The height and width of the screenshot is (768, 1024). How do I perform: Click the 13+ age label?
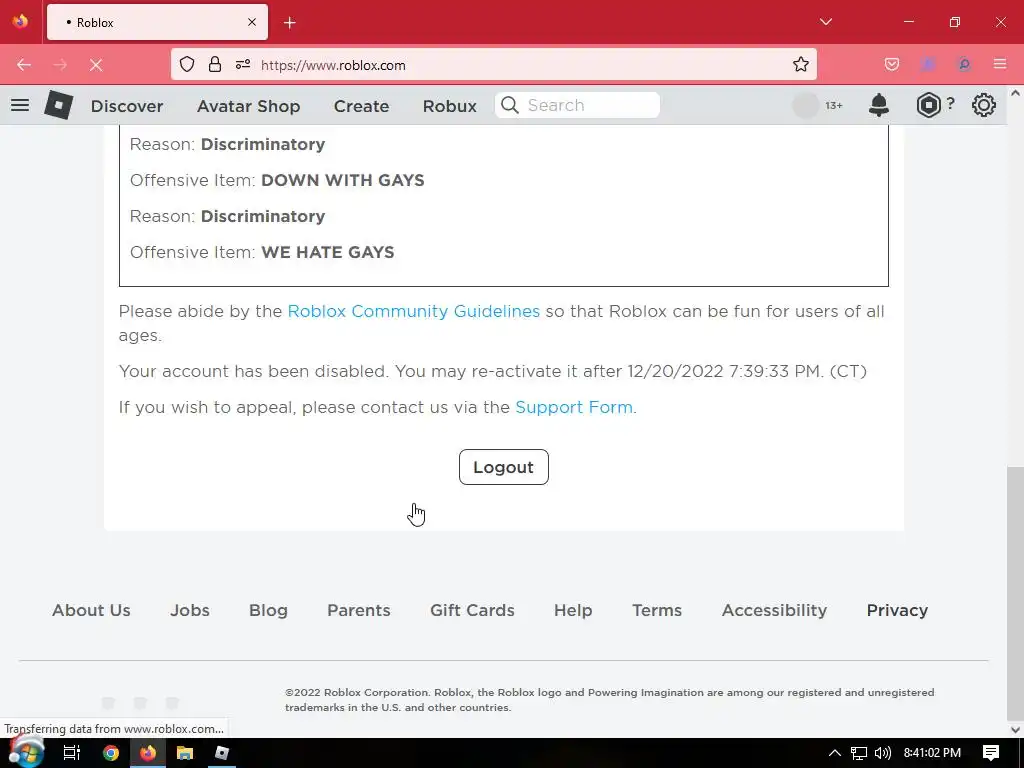pos(834,105)
